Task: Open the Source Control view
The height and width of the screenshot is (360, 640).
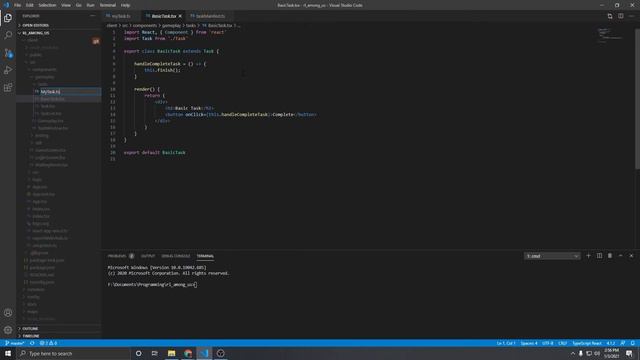Action: coord(8,53)
